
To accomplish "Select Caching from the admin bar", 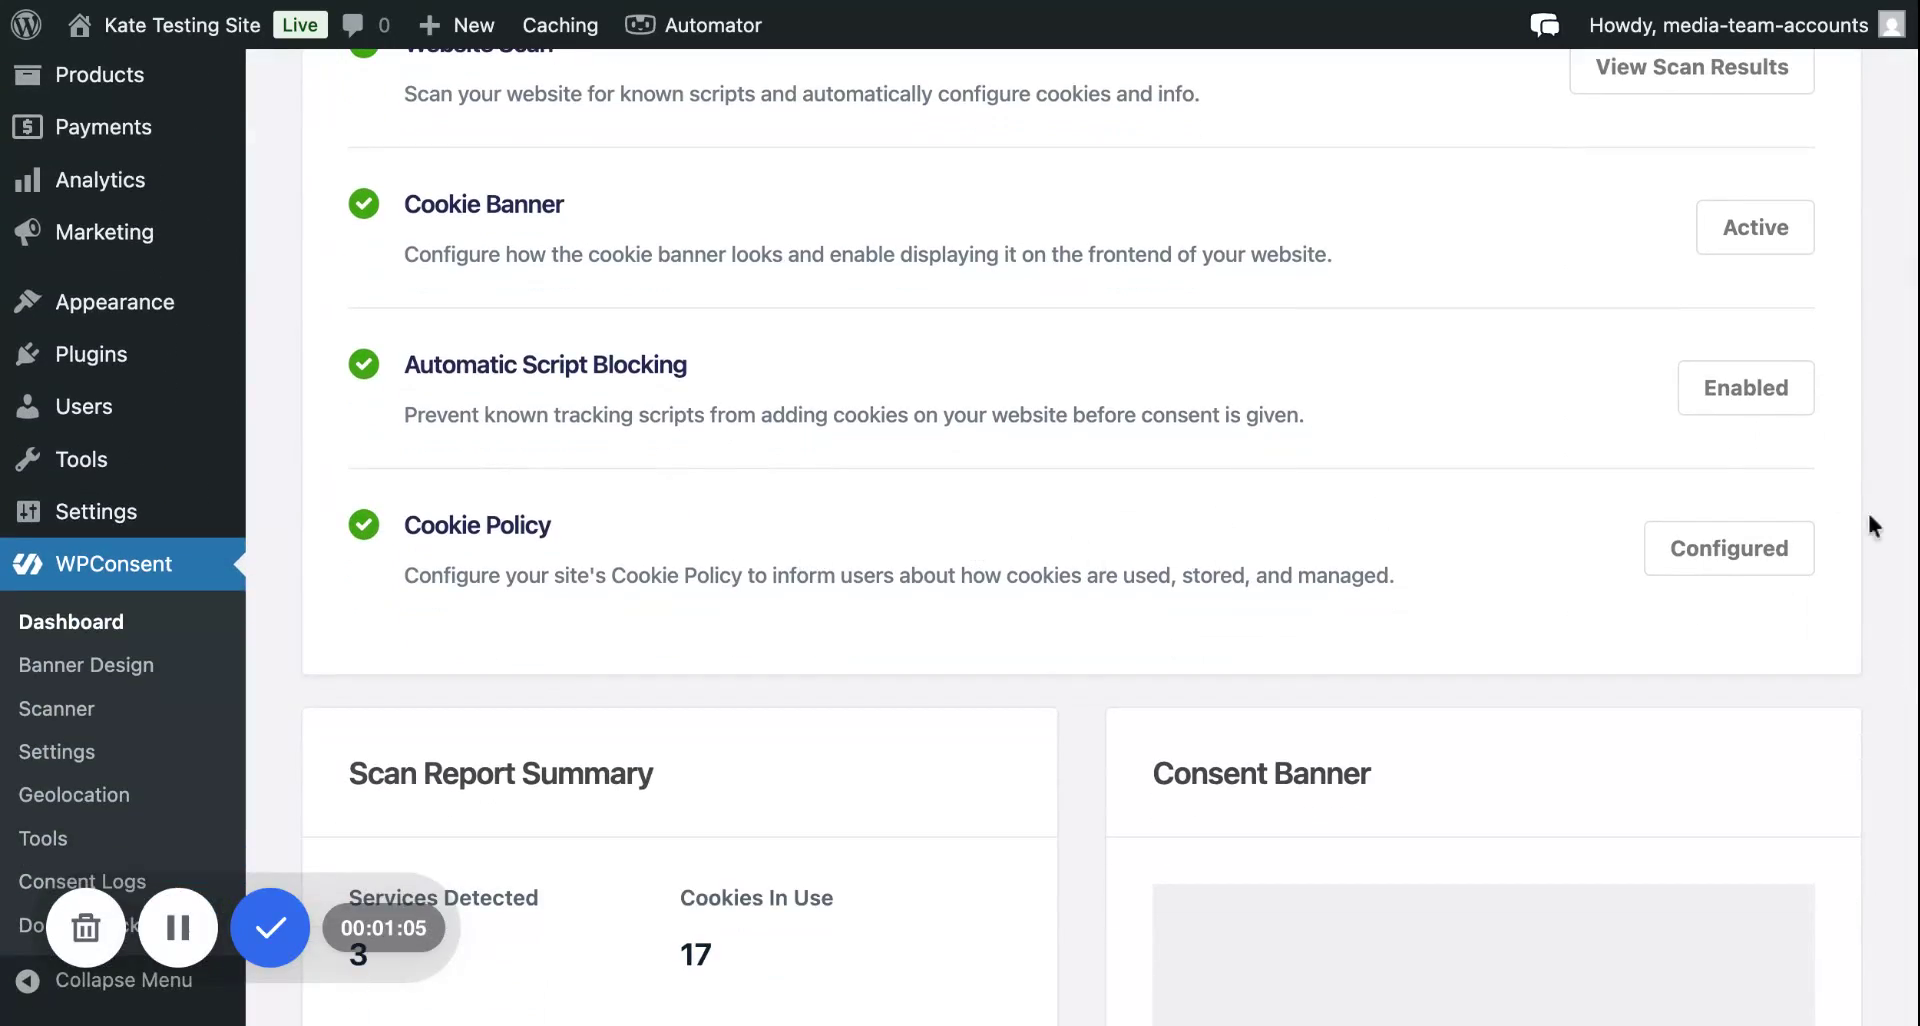I will [559, 24].
